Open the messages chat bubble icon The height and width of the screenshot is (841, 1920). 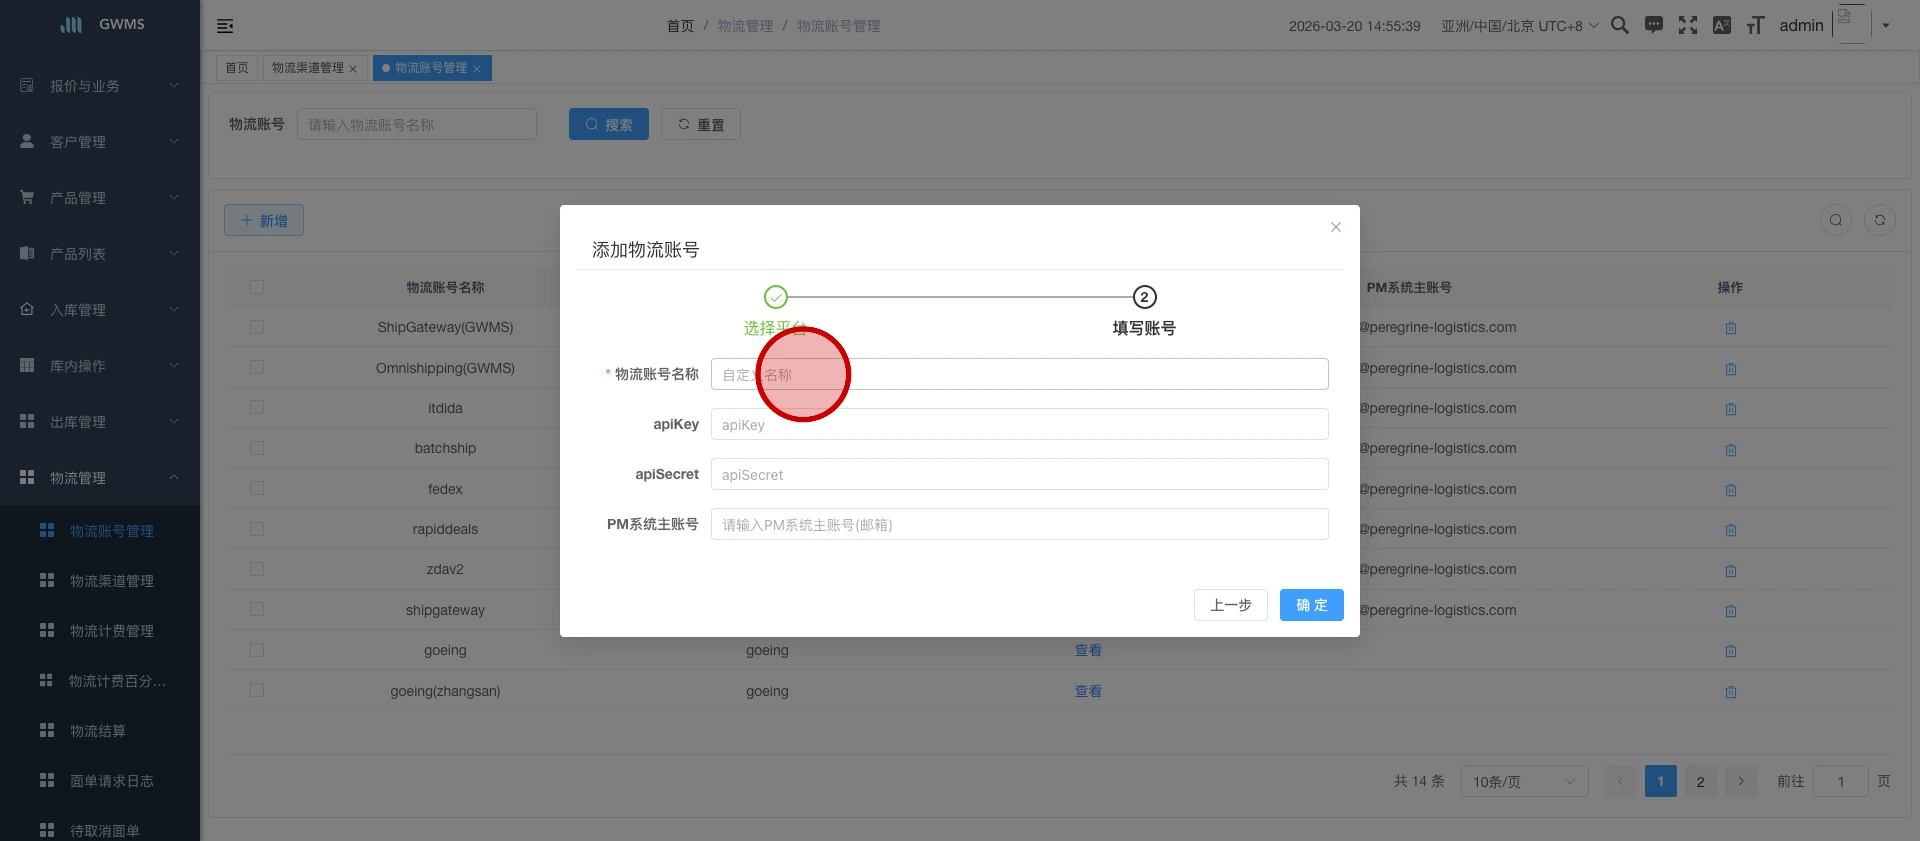(1654, 25)
